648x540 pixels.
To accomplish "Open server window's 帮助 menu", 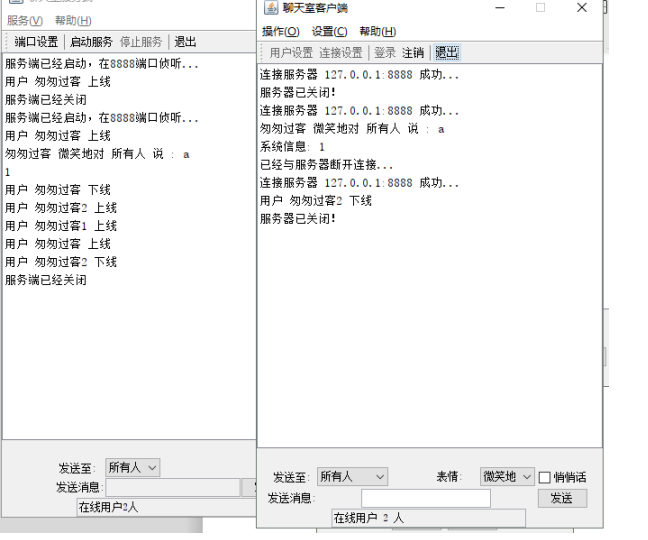I will [x=73, y=21].
